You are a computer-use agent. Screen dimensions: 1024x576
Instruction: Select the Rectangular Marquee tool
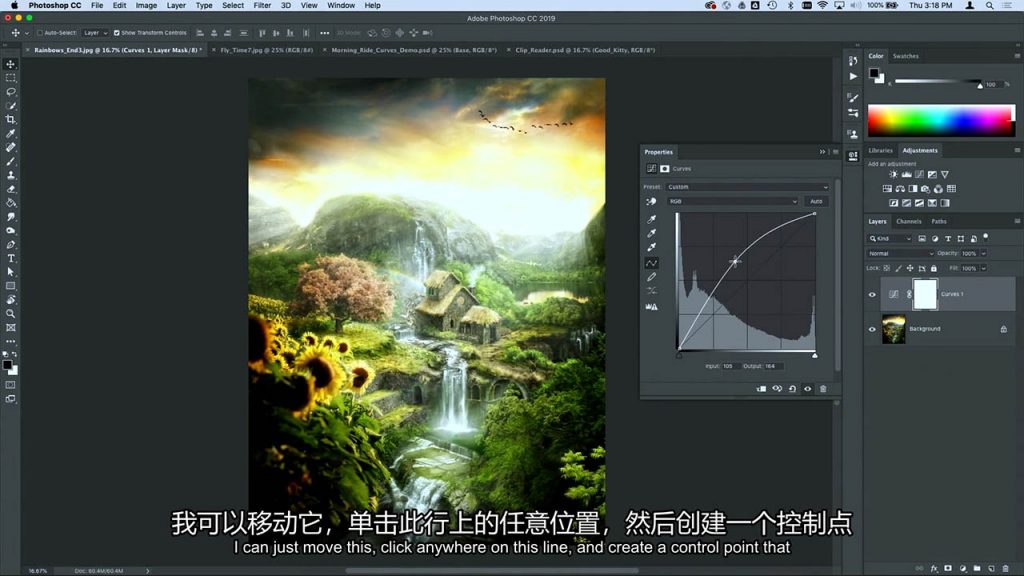click(x=10, y=78)
